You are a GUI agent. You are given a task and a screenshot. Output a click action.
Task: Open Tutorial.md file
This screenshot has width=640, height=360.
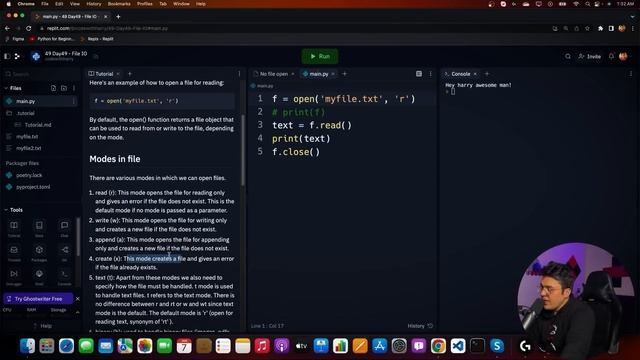click(38, 125)
